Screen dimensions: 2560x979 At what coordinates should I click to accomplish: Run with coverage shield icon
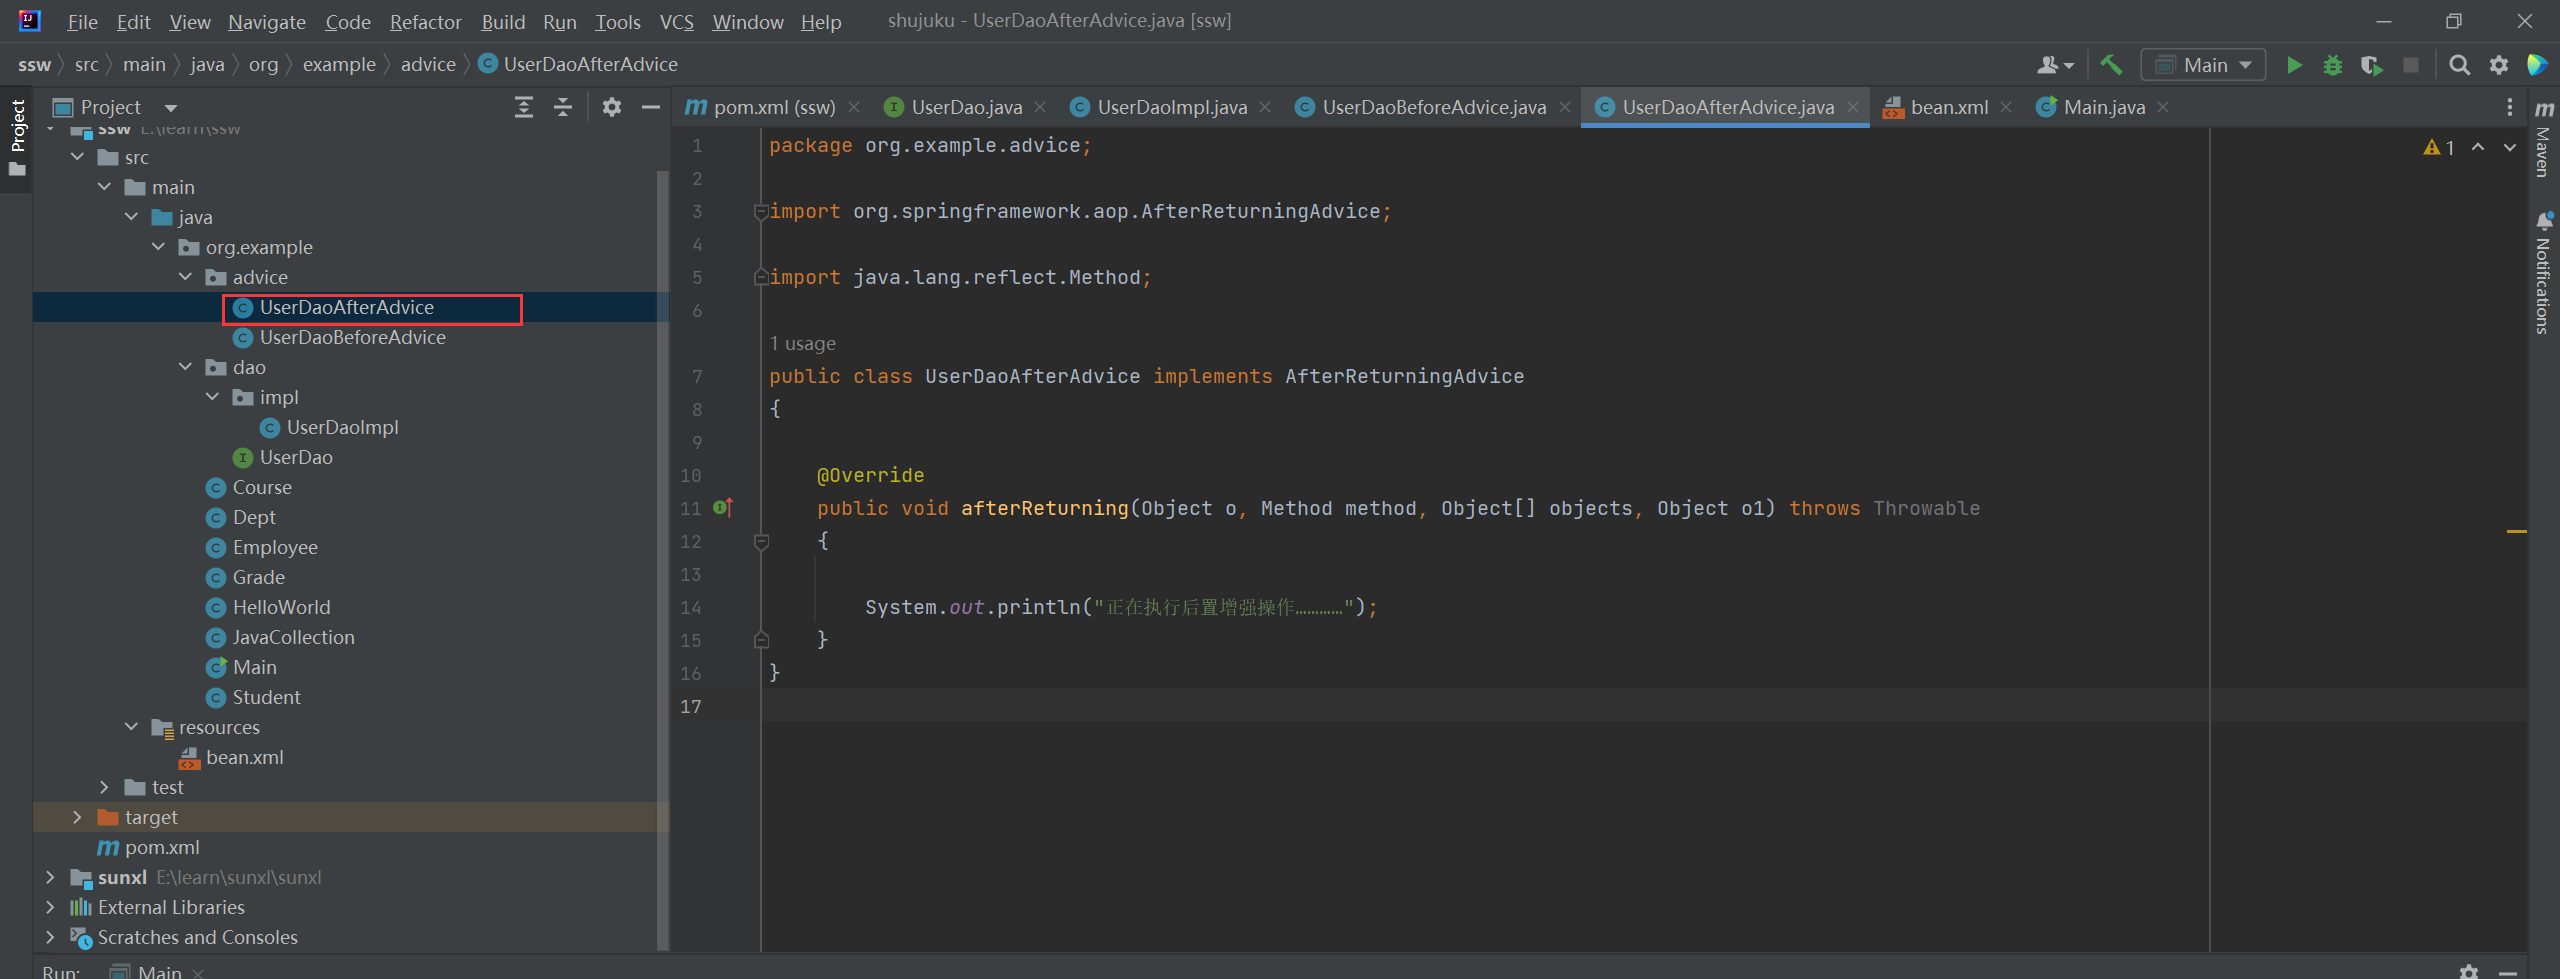pos(2371,65)
